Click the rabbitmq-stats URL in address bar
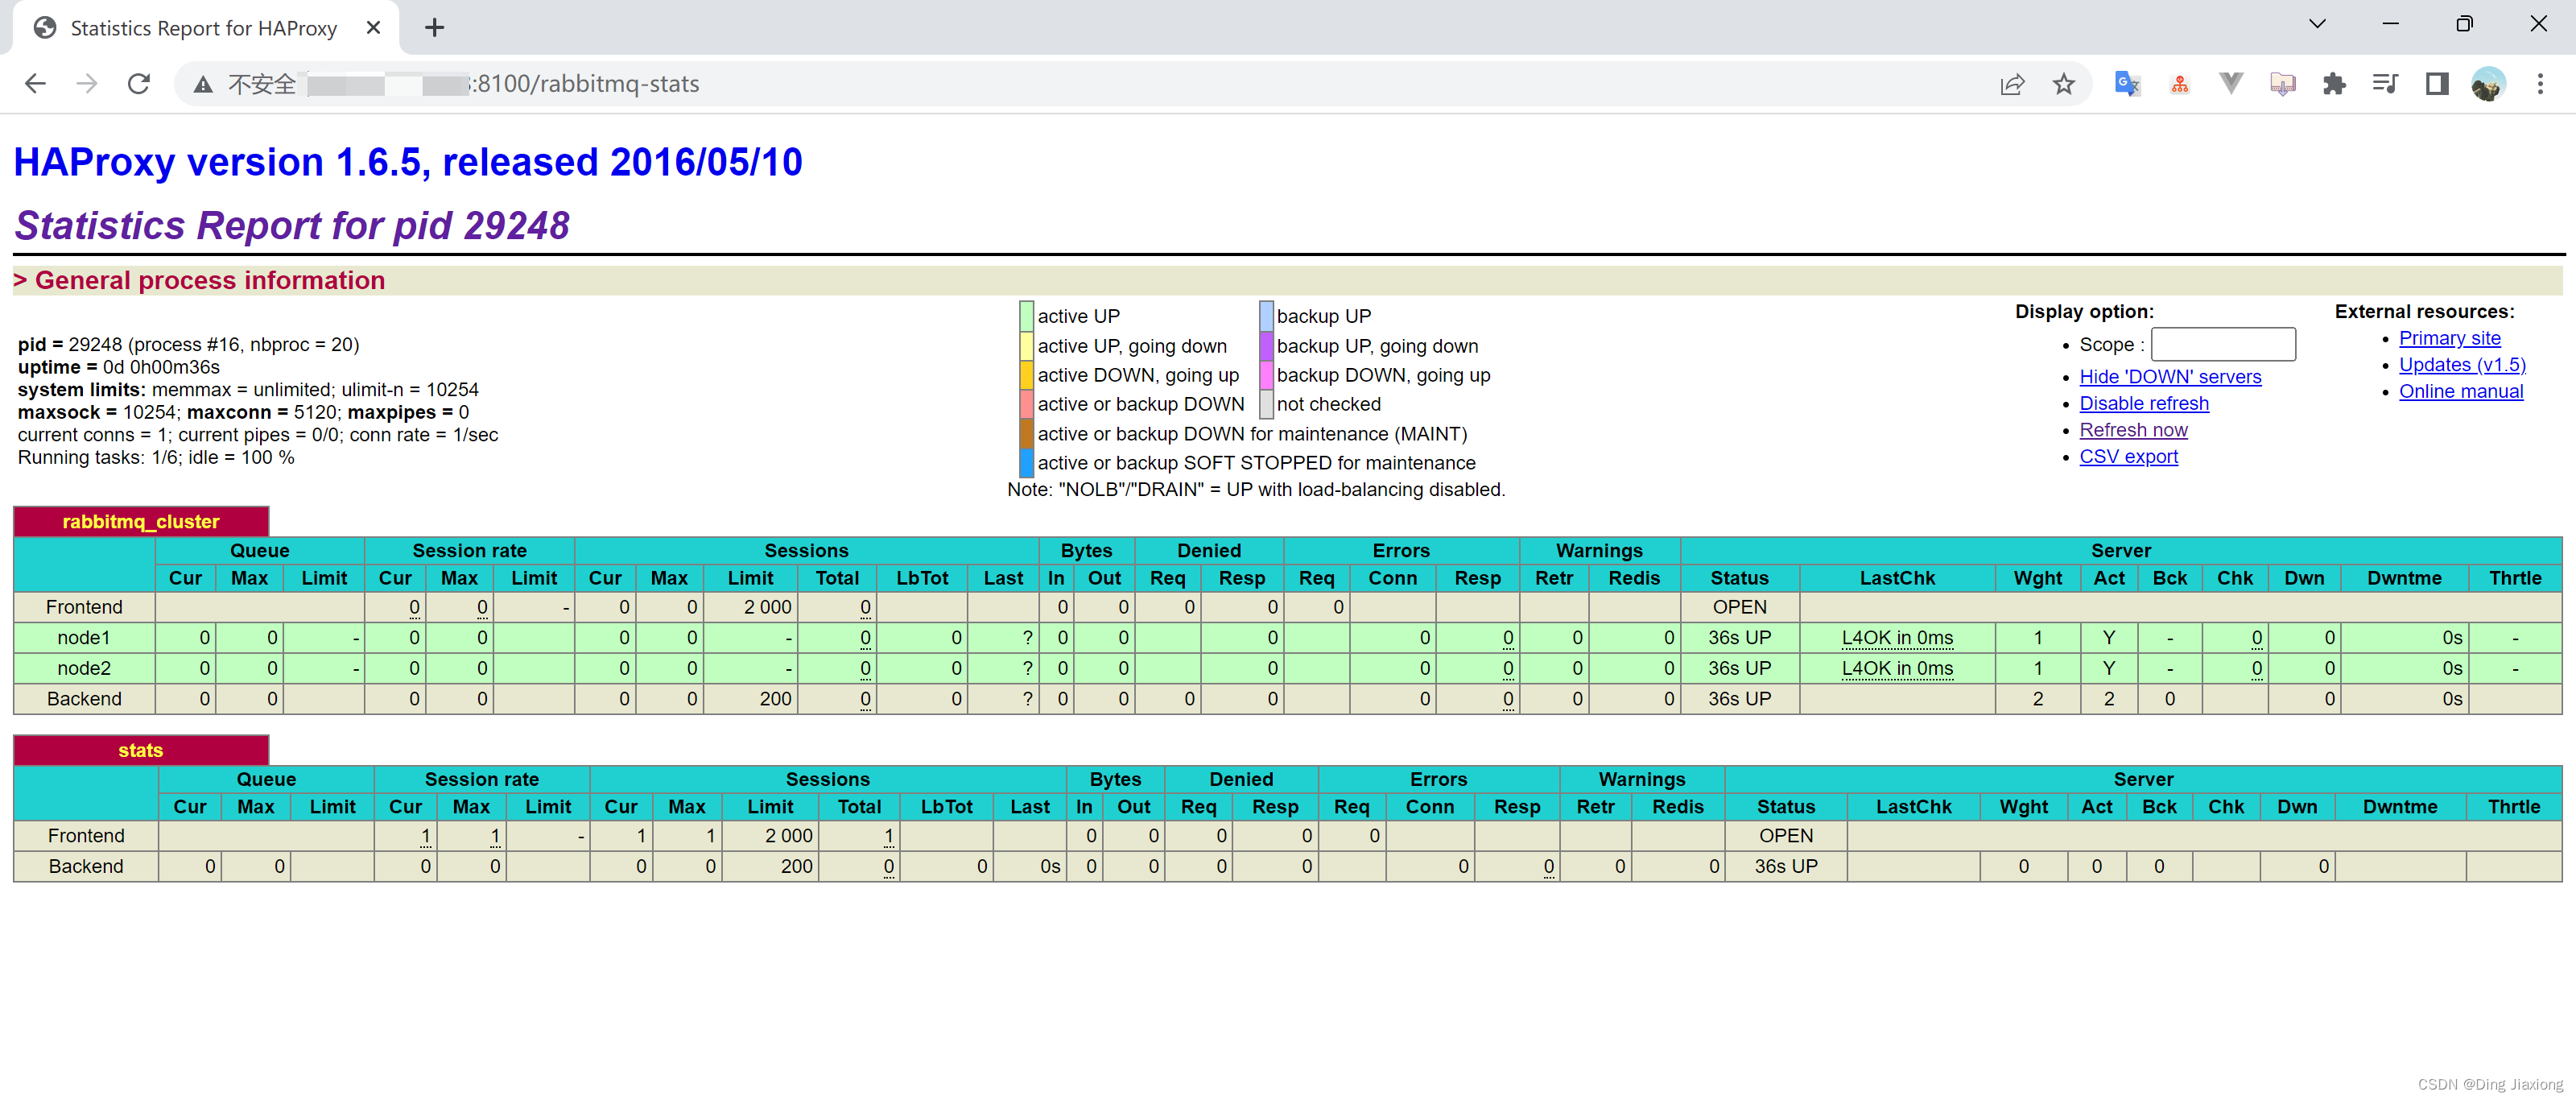Screen dimensions: 2576x1100 [576, 84]
